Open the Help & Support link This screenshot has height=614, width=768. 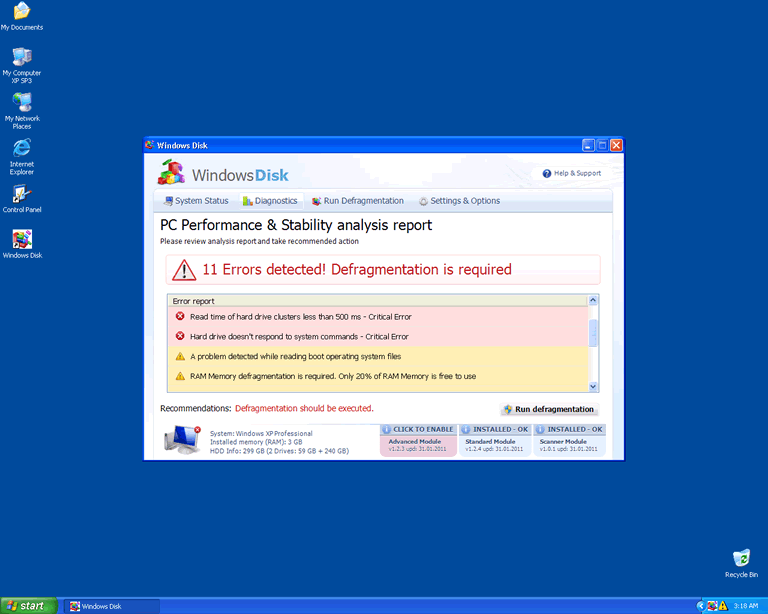coord(572,173)
